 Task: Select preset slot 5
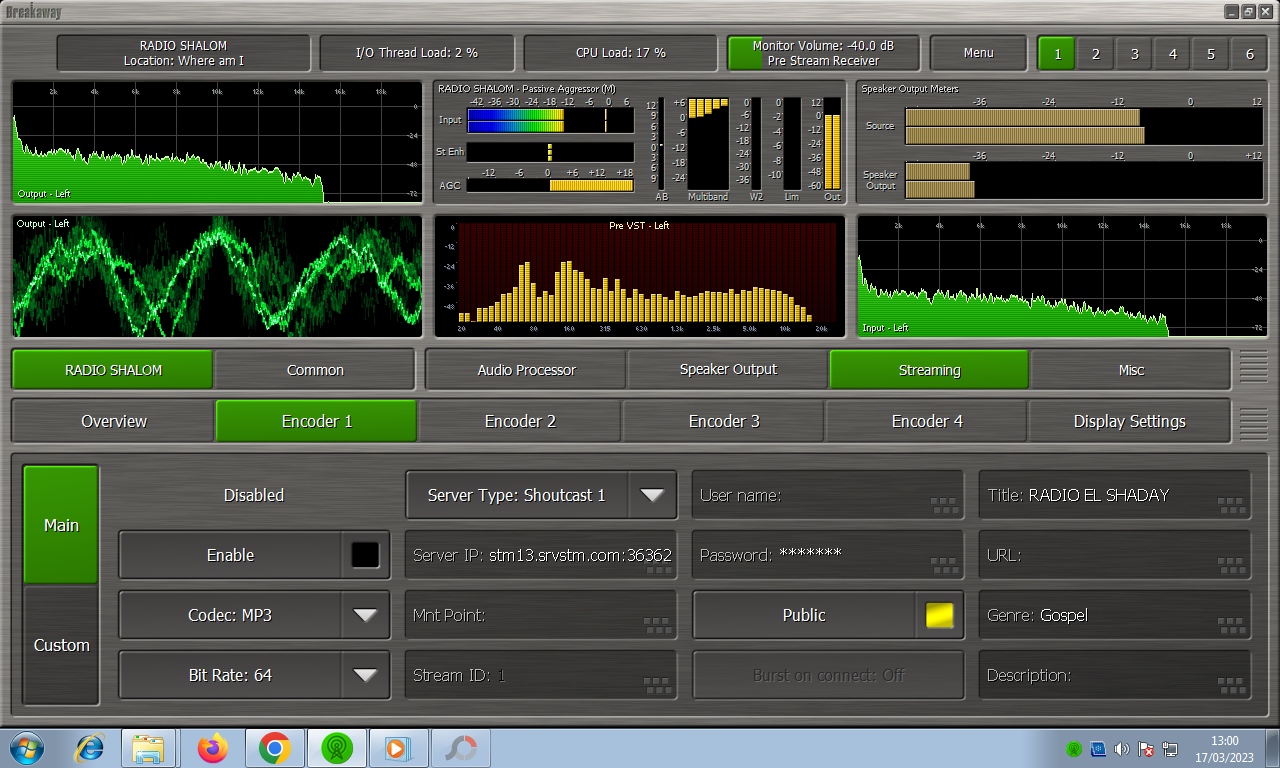pos(1211,54)
